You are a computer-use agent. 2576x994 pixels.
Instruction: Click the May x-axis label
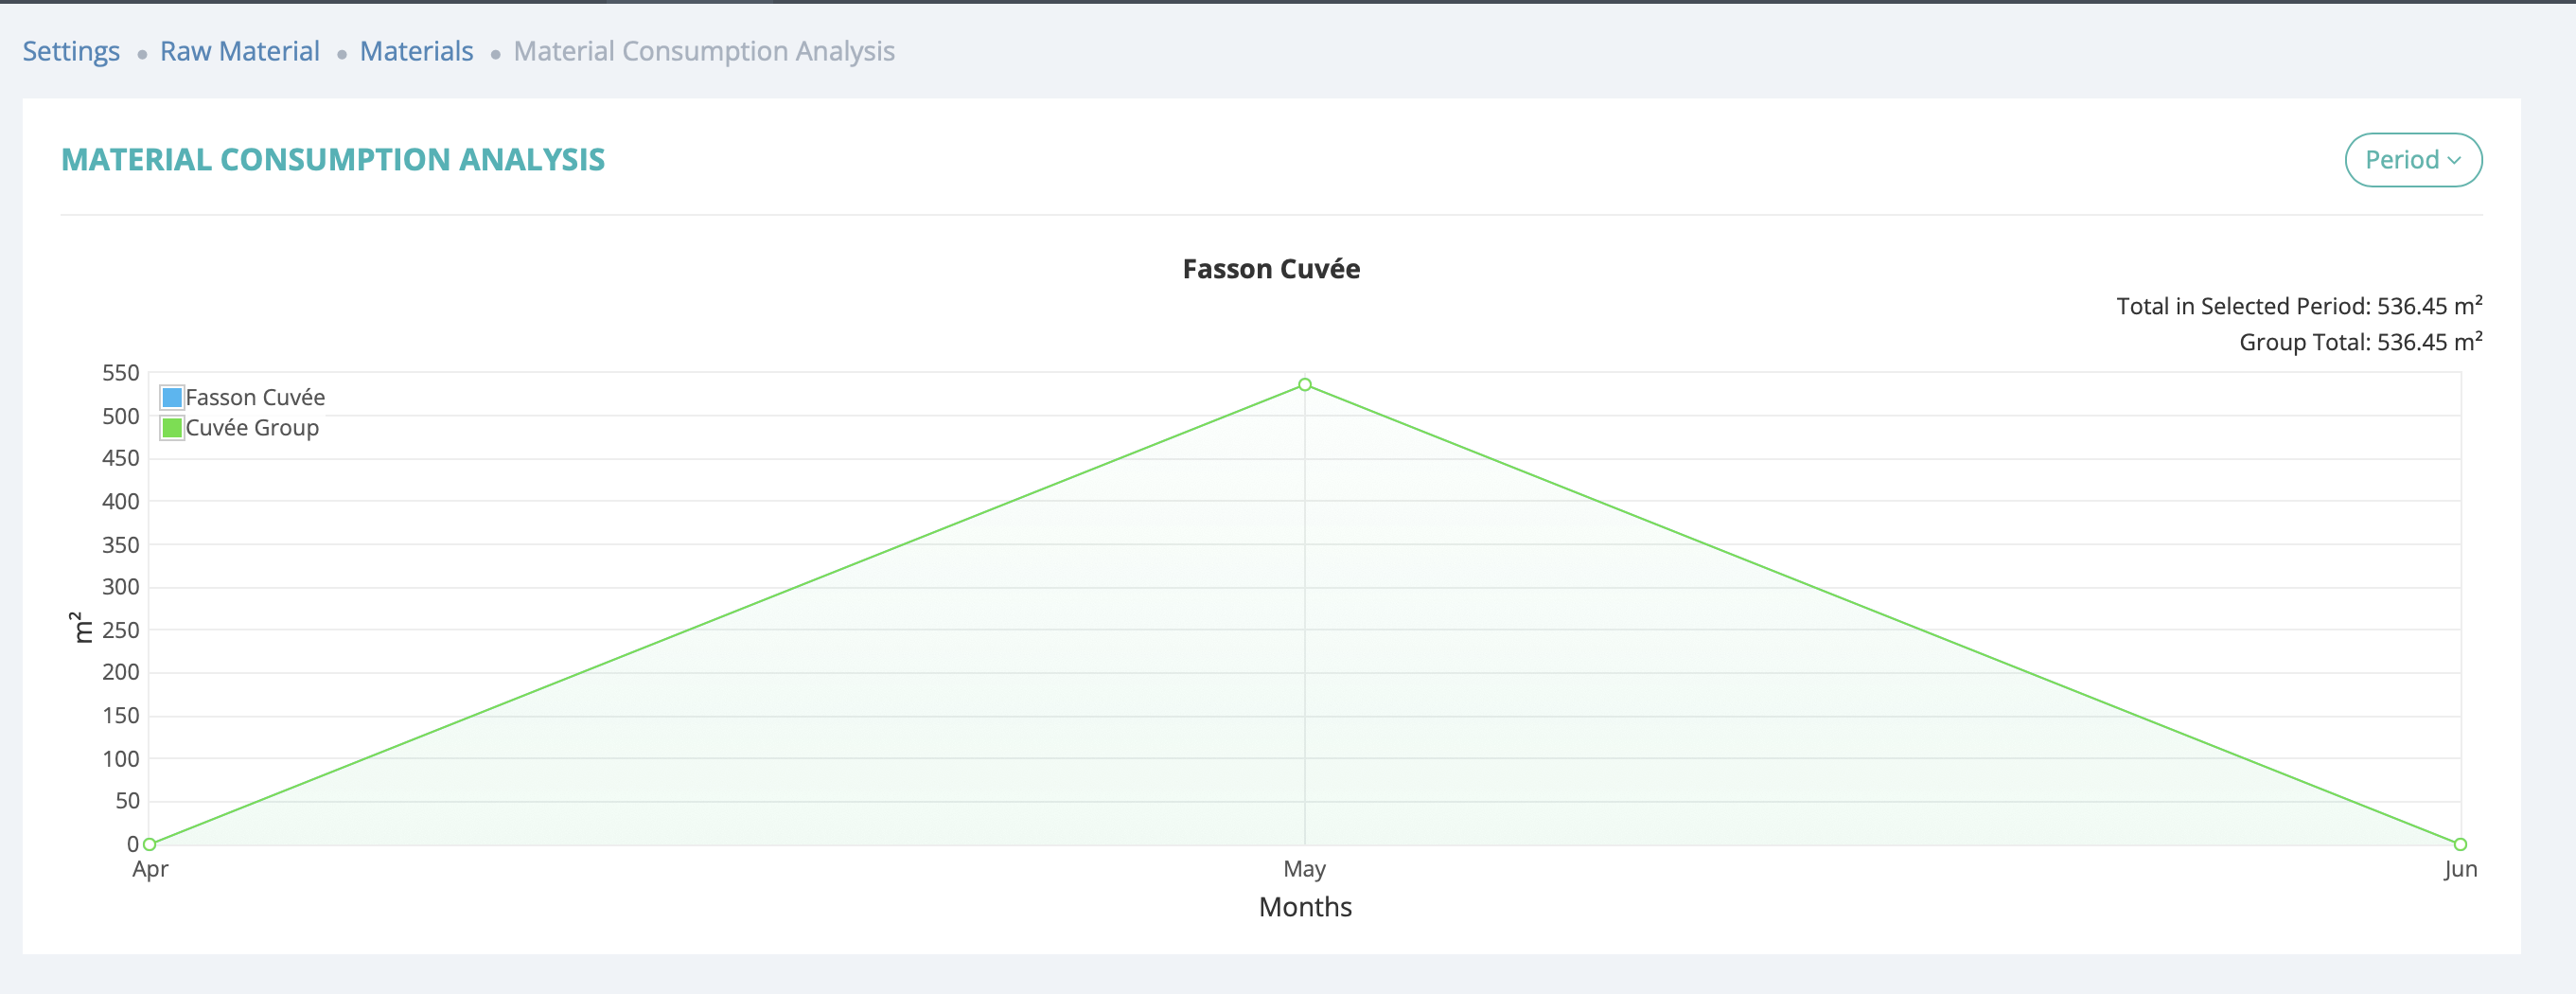(x=1305, y=869)
